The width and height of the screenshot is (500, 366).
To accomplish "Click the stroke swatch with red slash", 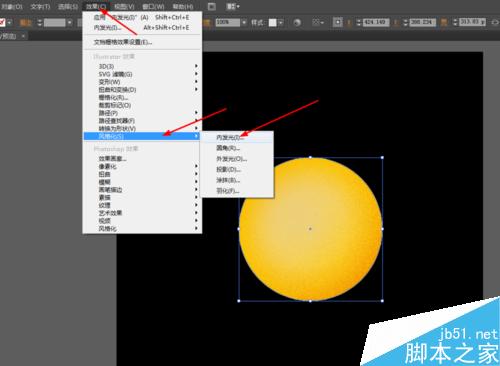I will 2,23.
